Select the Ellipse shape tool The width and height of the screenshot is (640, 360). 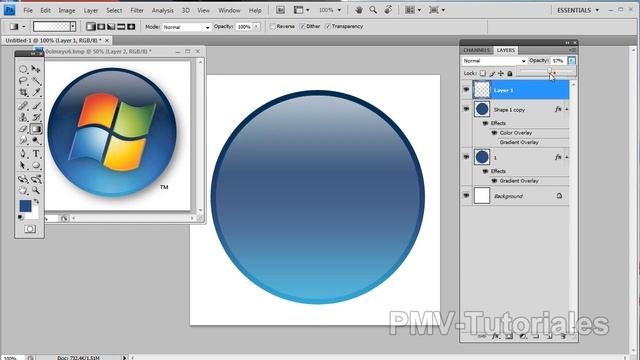click(x=36, y=166)
